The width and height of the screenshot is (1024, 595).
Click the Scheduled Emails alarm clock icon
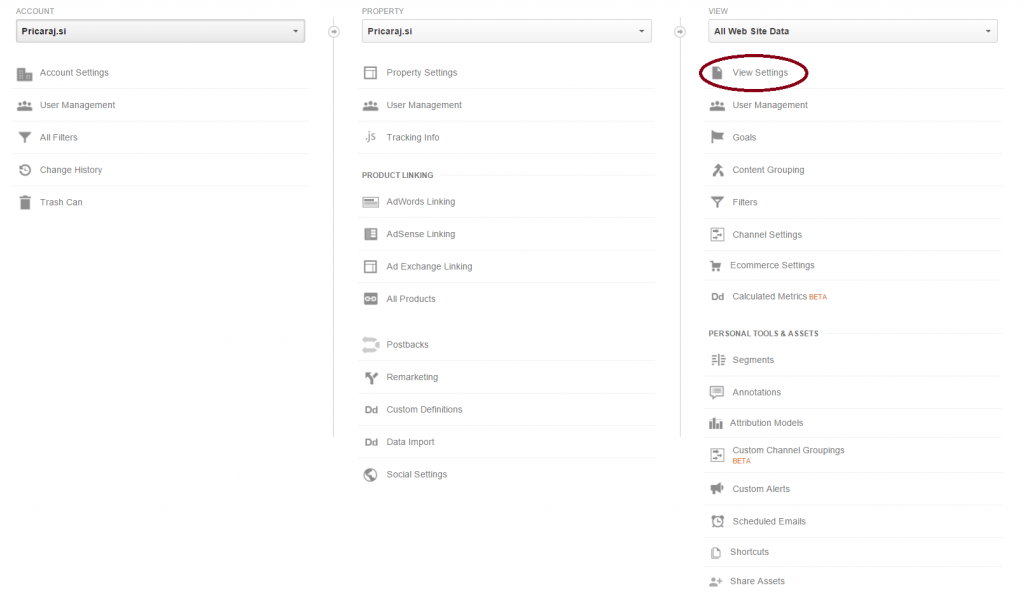pos(717,522)
